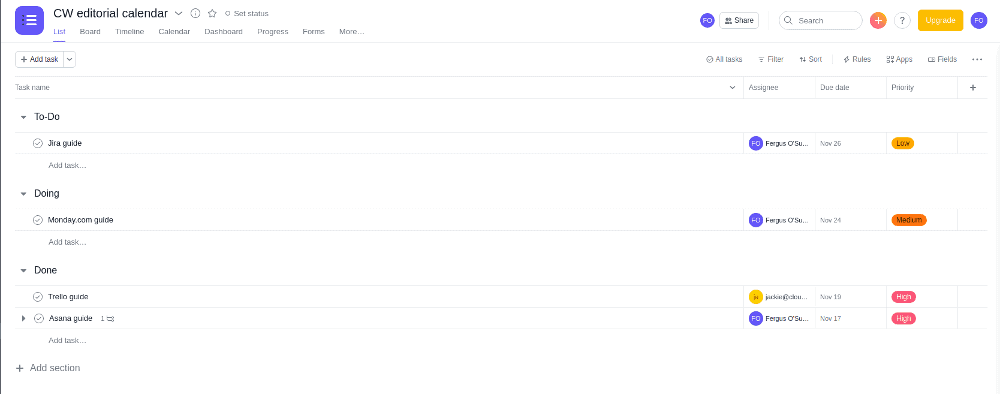Image resolution: width=1000 pixels, height=394 pixels.
Task: Click the Set status button
Action: tap(246, 13)
